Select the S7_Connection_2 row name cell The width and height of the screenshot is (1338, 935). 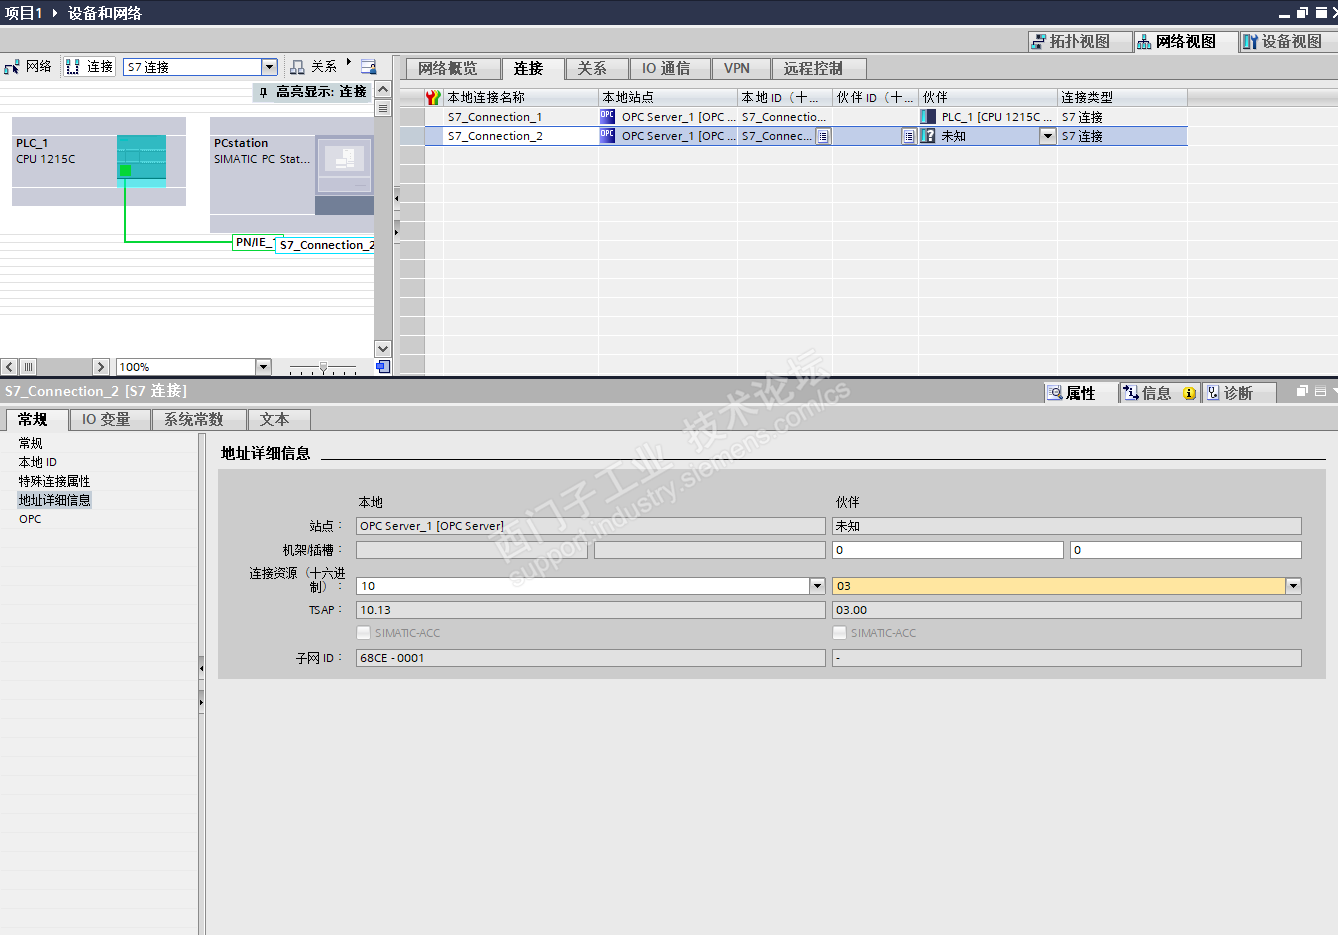[521, 136]
